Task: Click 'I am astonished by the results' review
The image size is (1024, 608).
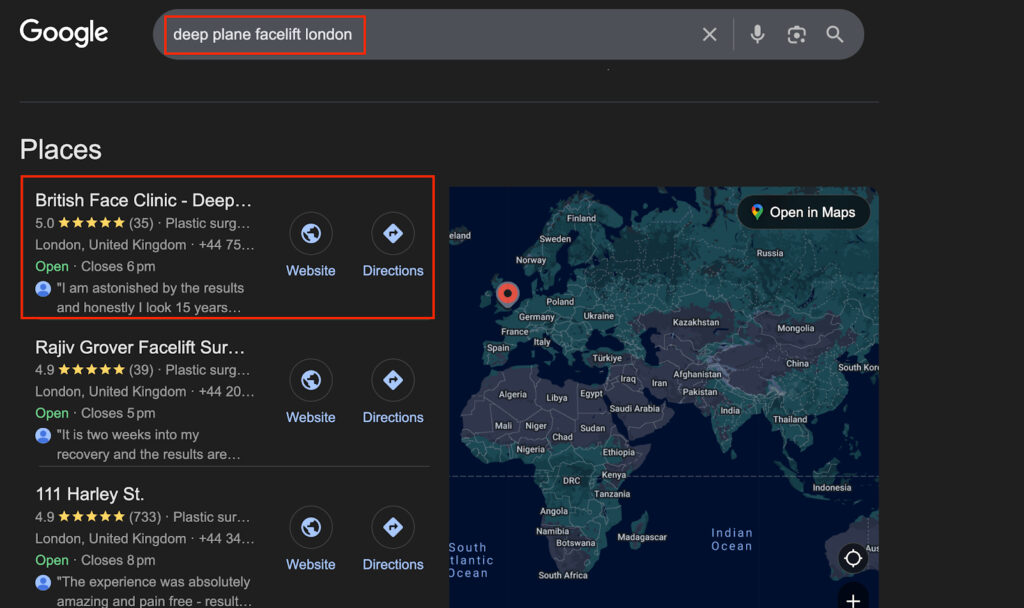Action: pyautogui.click(x=150, y=298)
